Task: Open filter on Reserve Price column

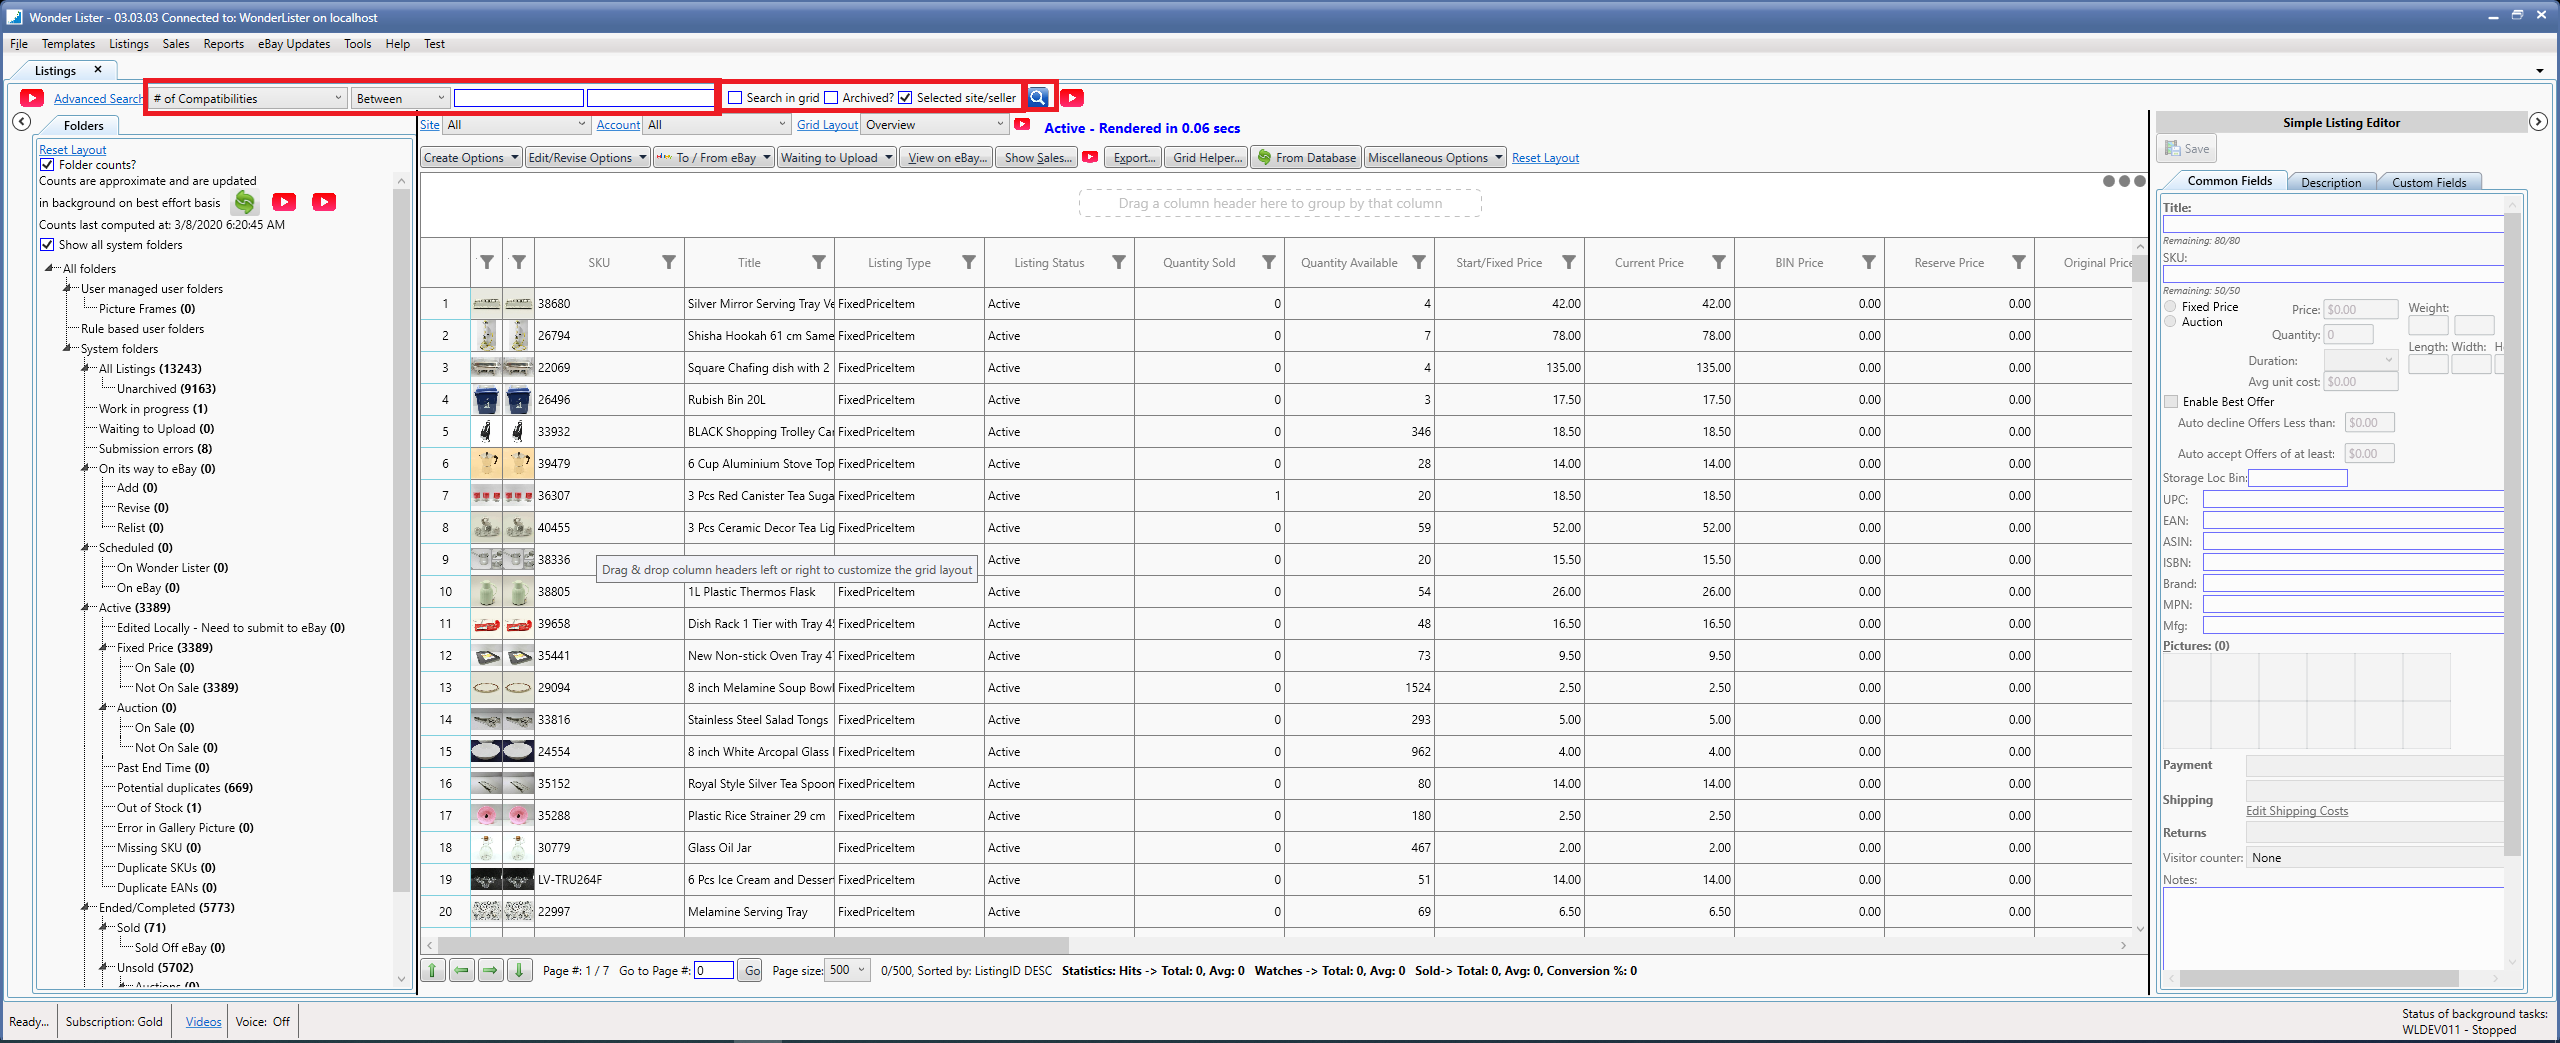Action: [2019, 262]
